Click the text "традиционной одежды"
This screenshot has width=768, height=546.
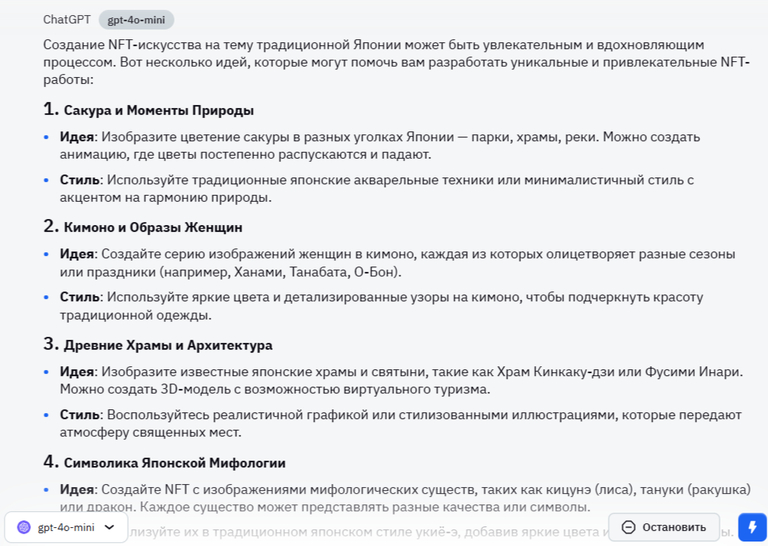(135, 315)
